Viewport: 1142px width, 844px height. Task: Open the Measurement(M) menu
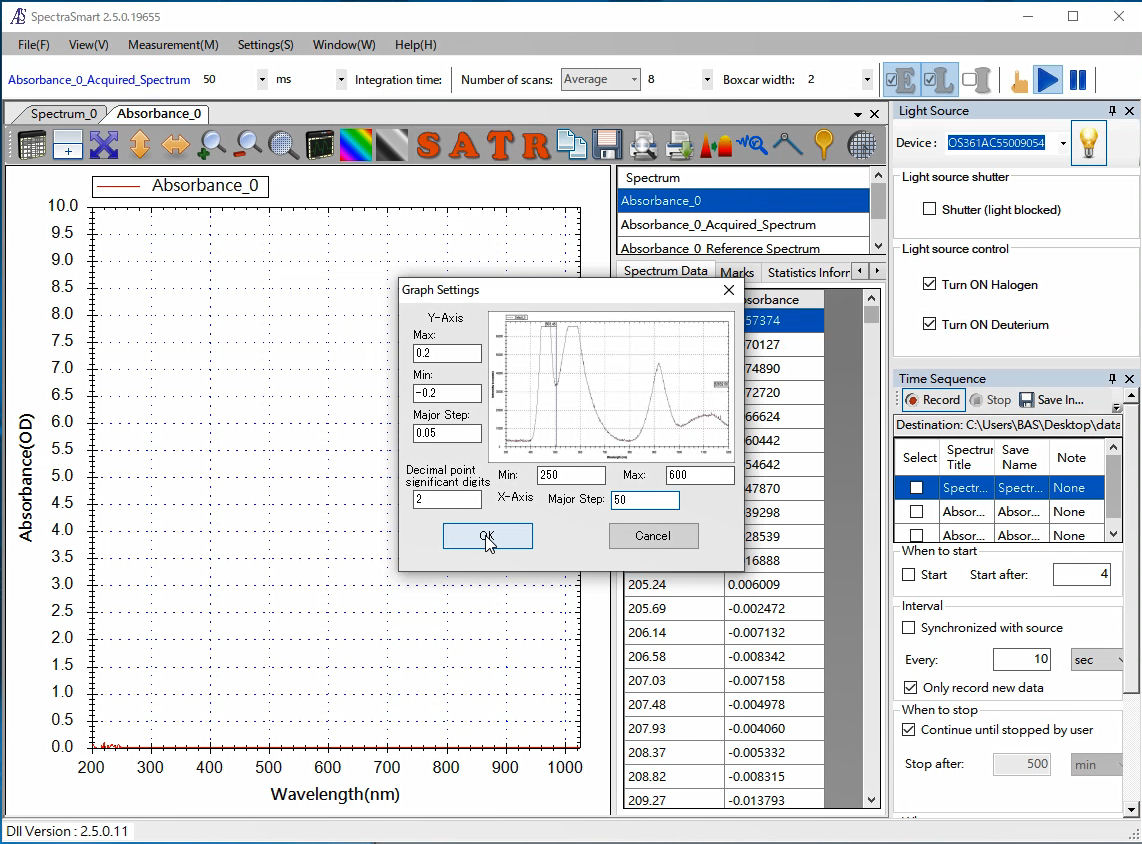[173, 45]
